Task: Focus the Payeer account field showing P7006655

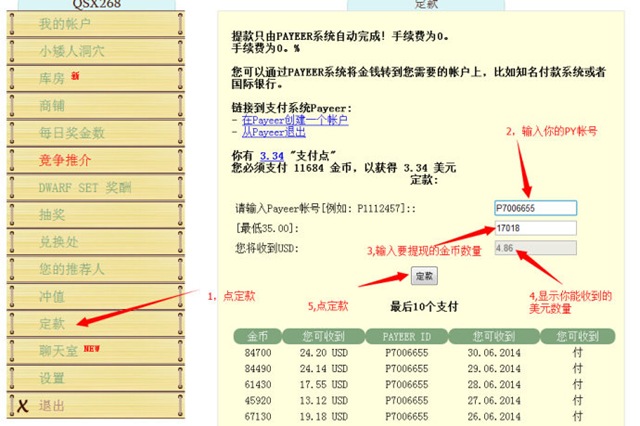Action: click(535, 208)
